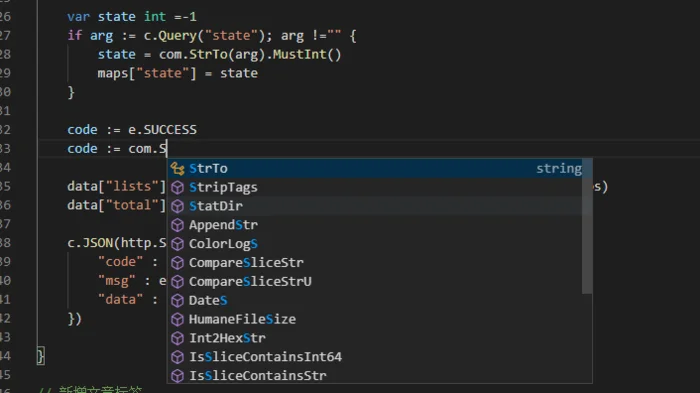Select AppendStr in the autocomplete popup

pos(375,225)
